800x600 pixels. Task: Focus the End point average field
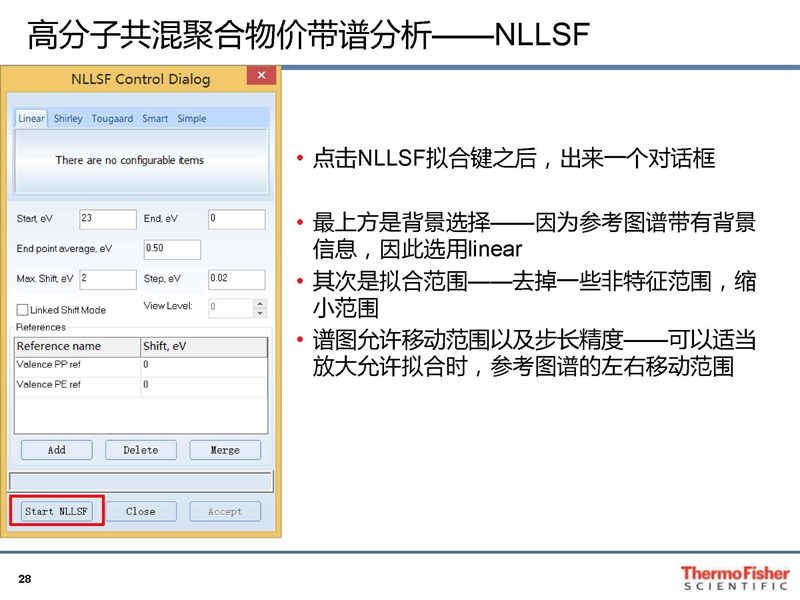pyautogui.click(x=172, y=249)
